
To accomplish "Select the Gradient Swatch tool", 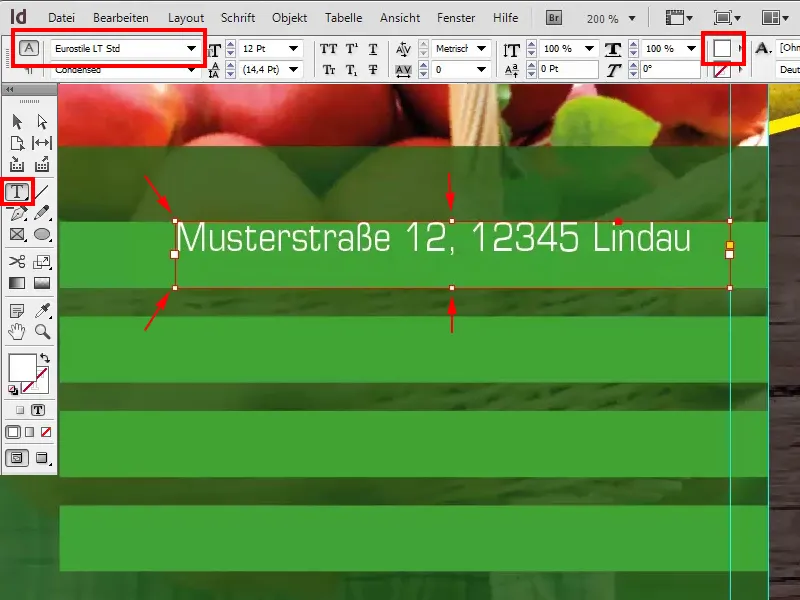I will 17,283.
